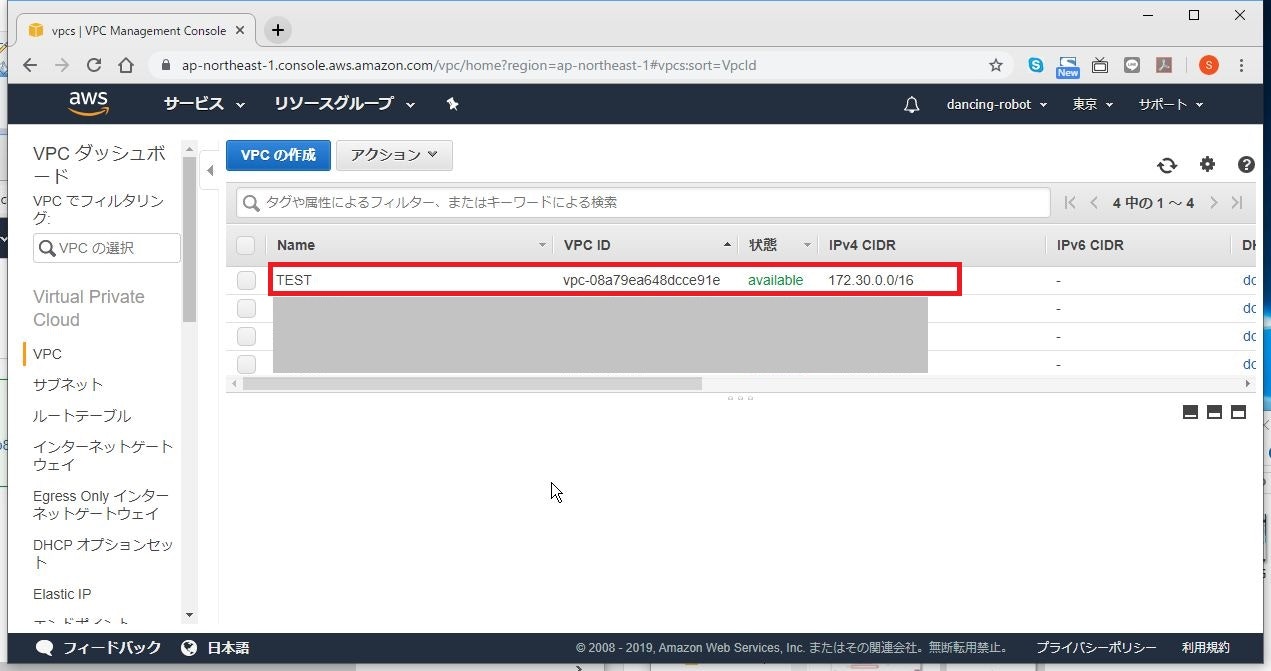
Task: Refresh the VPC list with the refresh icon
Action: coord(1167,165)
